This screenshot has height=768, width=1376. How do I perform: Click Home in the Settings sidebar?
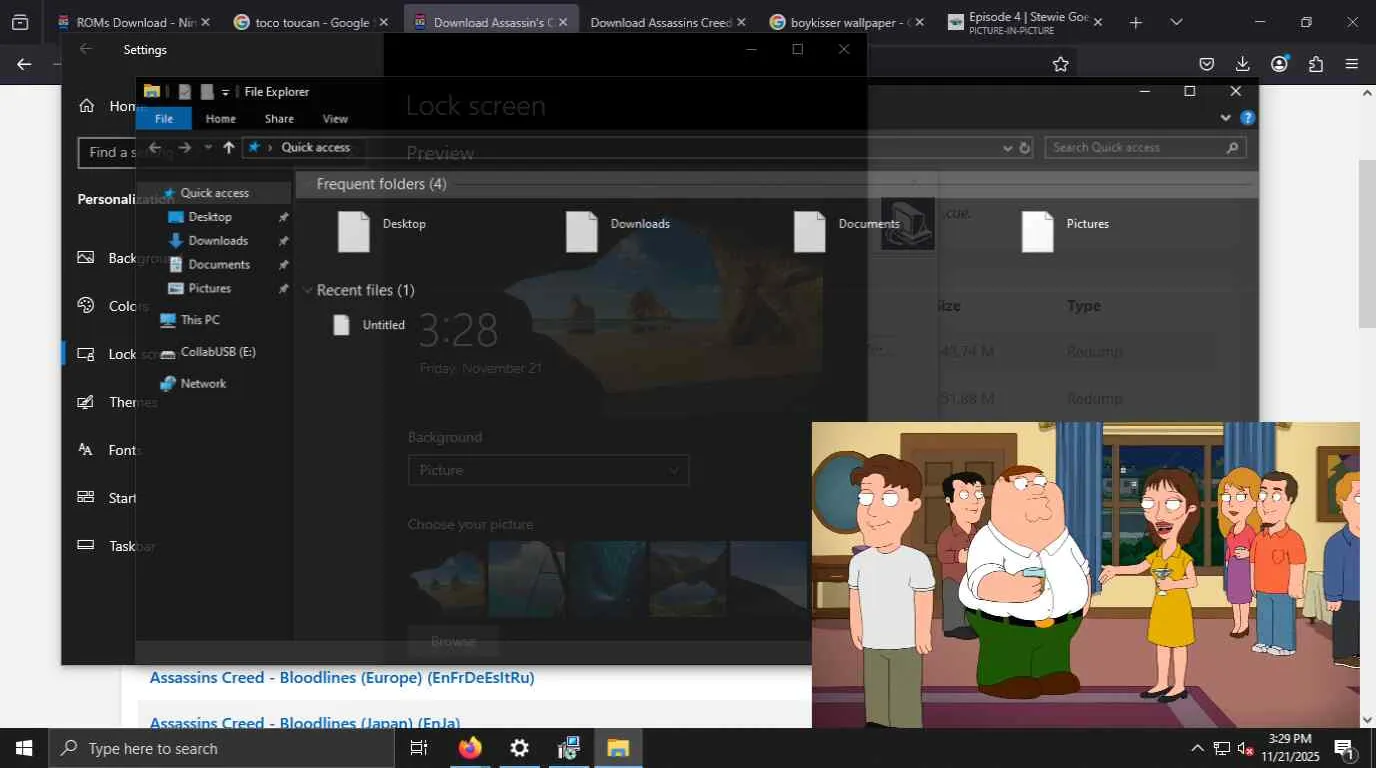[110, 106]
